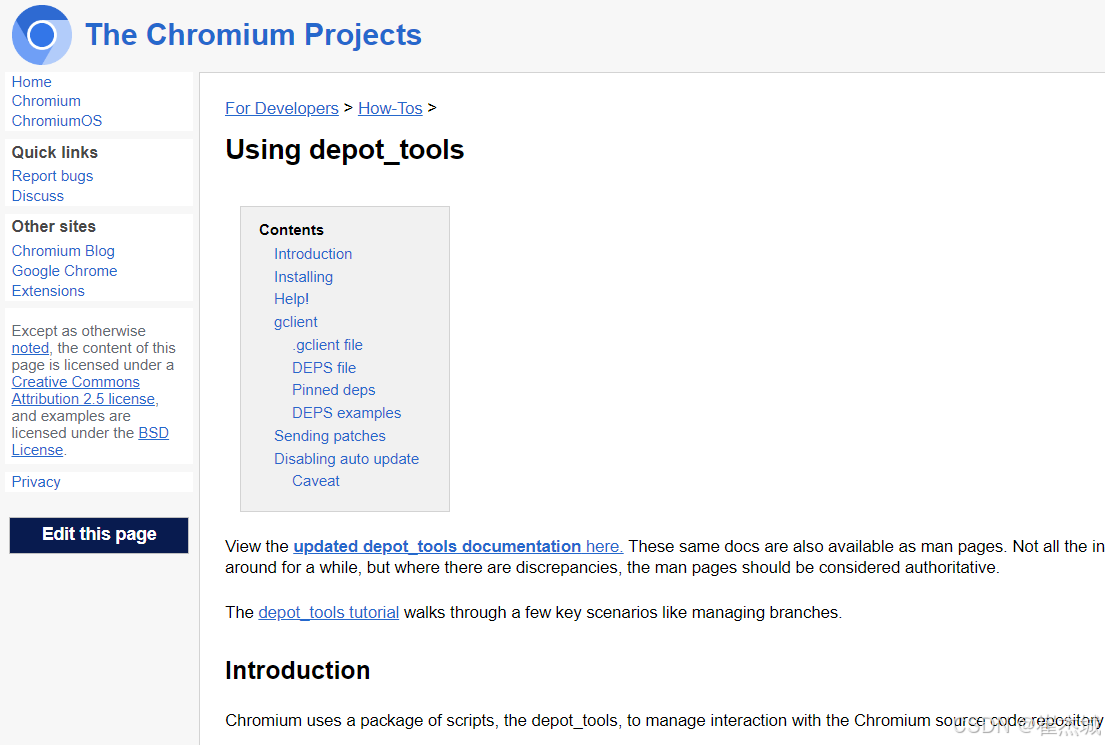Open the Discuss quick link
The image size is (1105, 745).
pyautogui.click(x=37, y=195)
